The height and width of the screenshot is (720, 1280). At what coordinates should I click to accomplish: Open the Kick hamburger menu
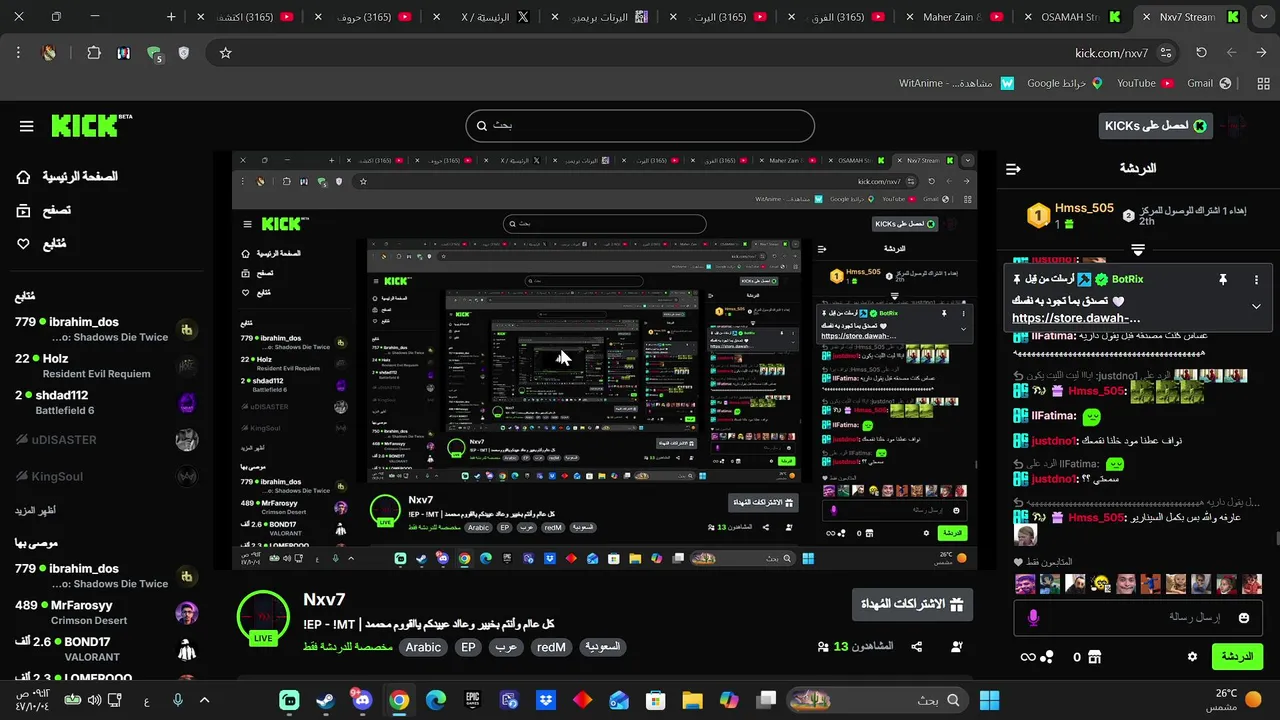(27, 126)
